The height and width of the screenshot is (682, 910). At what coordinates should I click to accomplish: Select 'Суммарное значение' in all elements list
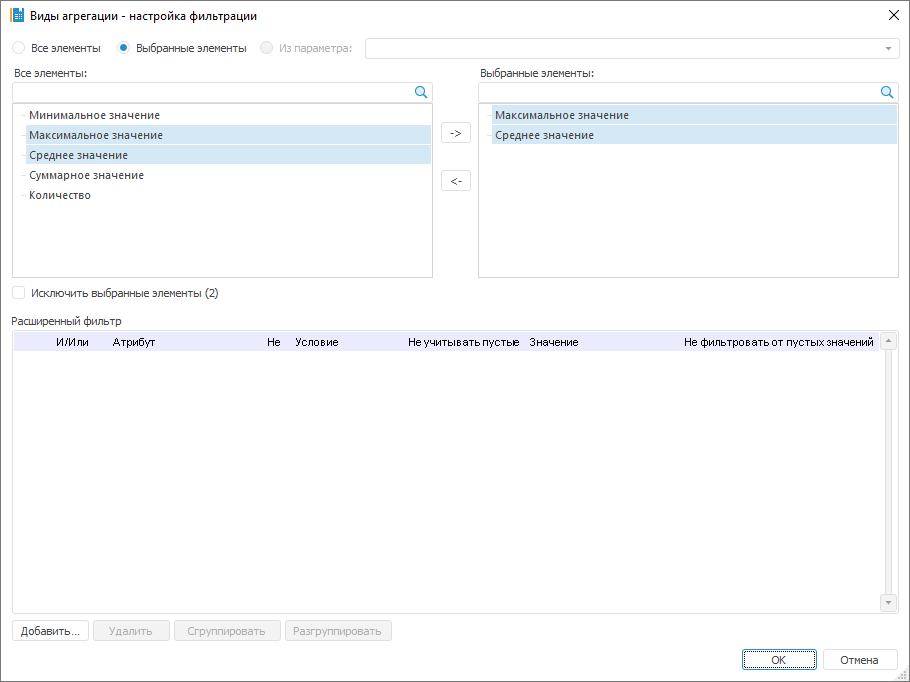coord(86,175)
